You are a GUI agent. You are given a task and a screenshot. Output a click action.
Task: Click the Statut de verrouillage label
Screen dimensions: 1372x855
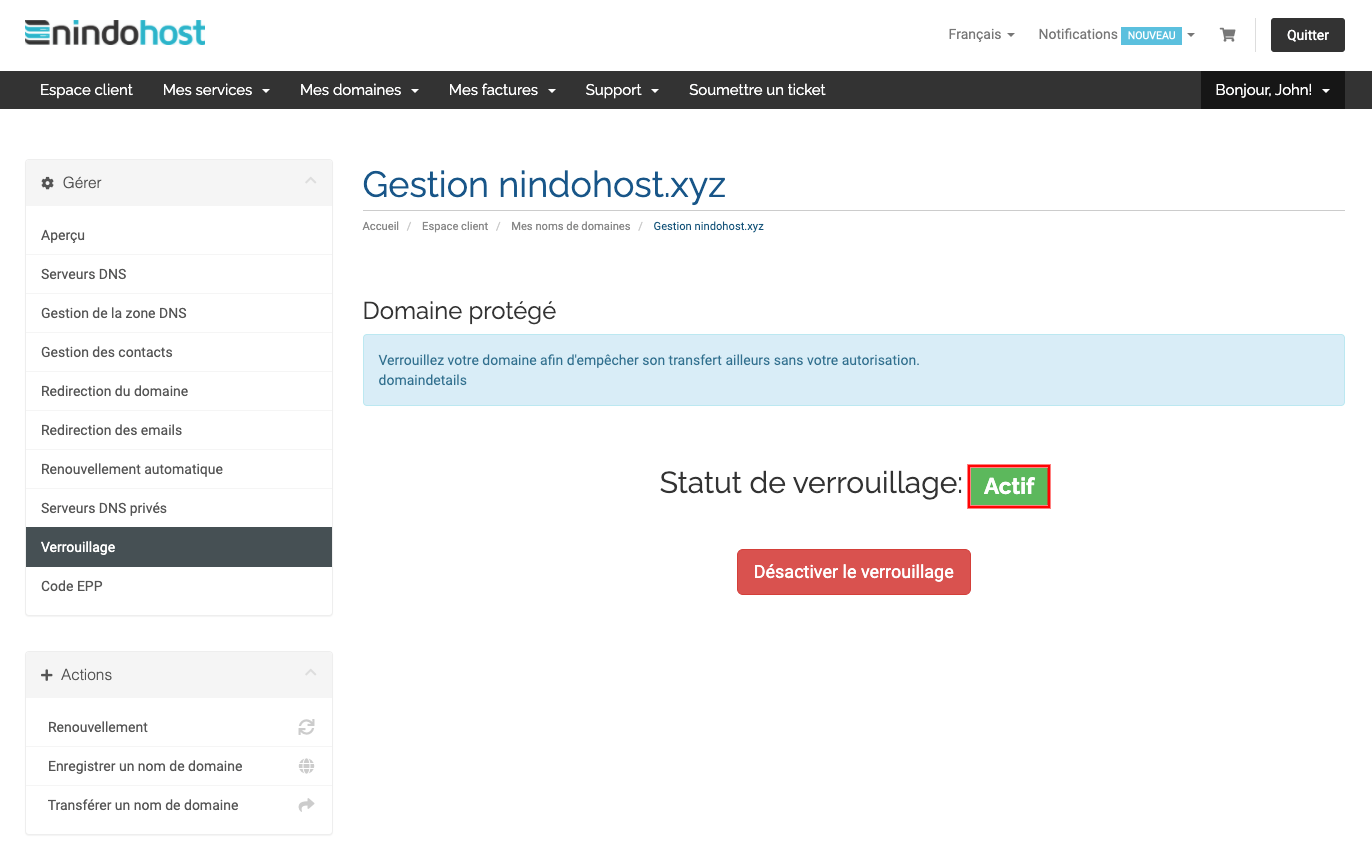pos(811,483)
